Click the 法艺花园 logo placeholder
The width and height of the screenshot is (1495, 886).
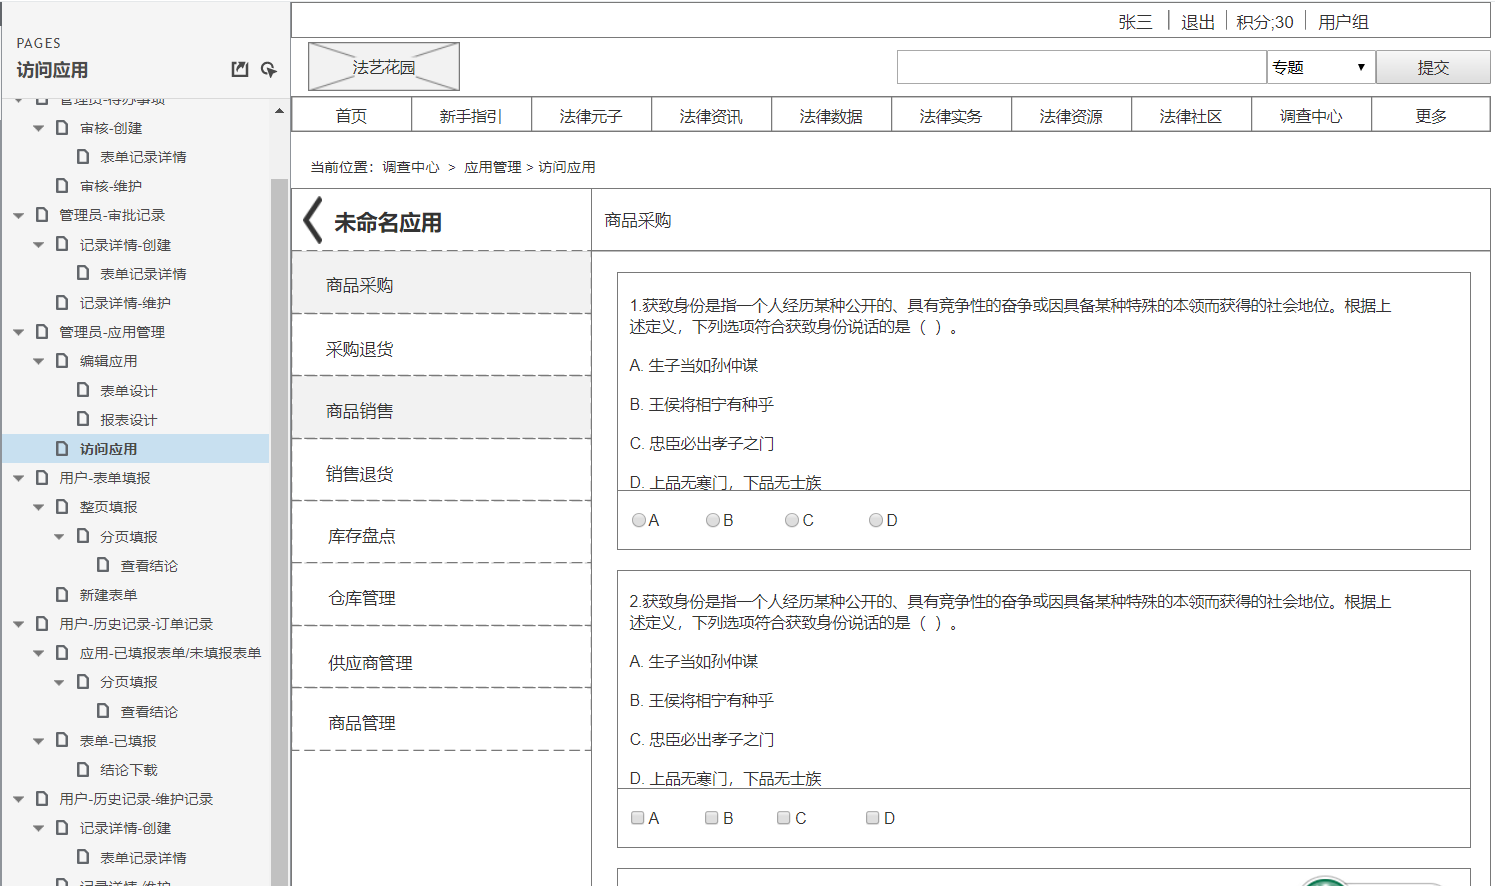point(384,67)
